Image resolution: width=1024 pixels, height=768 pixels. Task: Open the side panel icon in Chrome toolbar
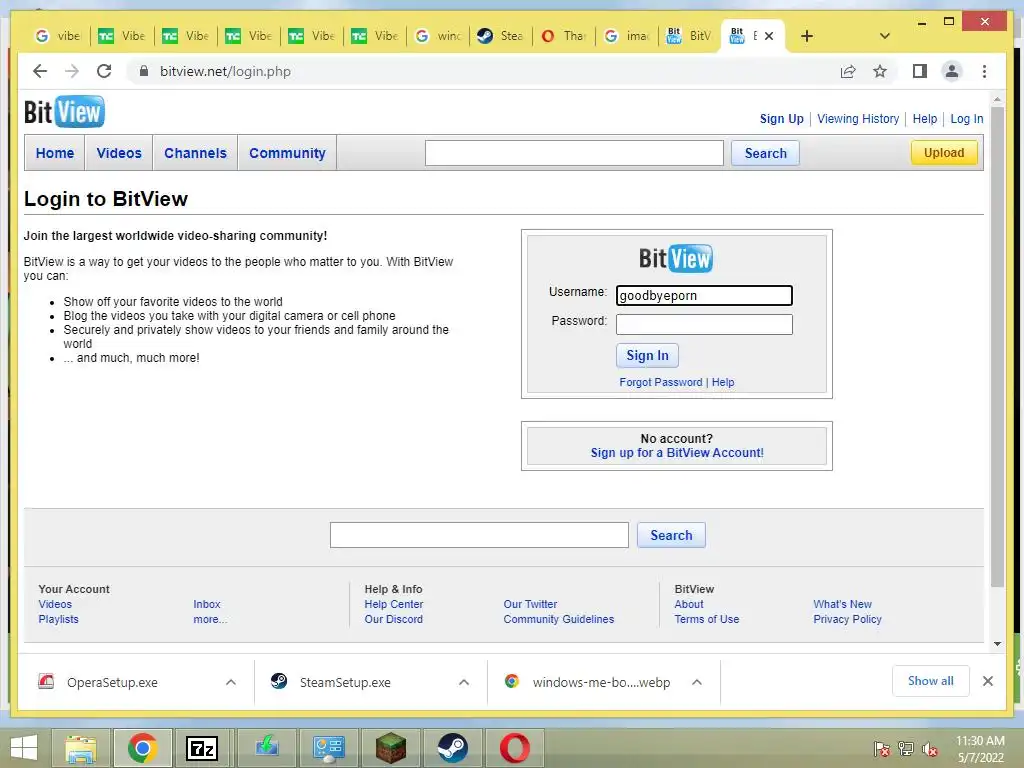pos(920,71)
